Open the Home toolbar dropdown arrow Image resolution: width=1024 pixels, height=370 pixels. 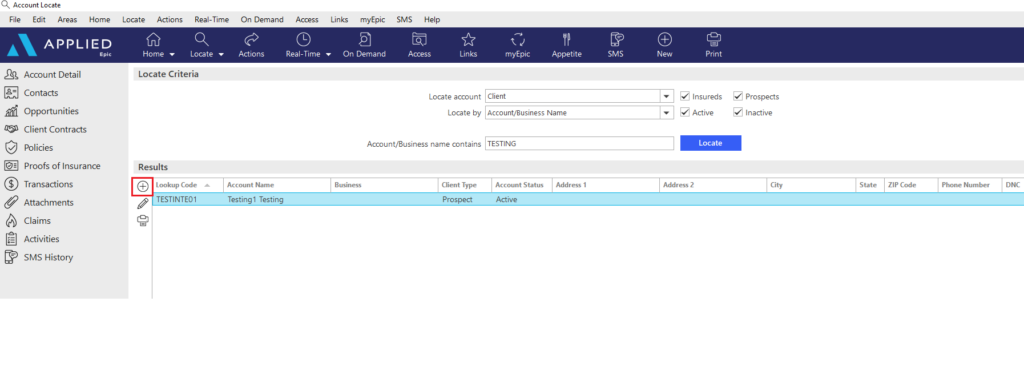coord(172,55)
